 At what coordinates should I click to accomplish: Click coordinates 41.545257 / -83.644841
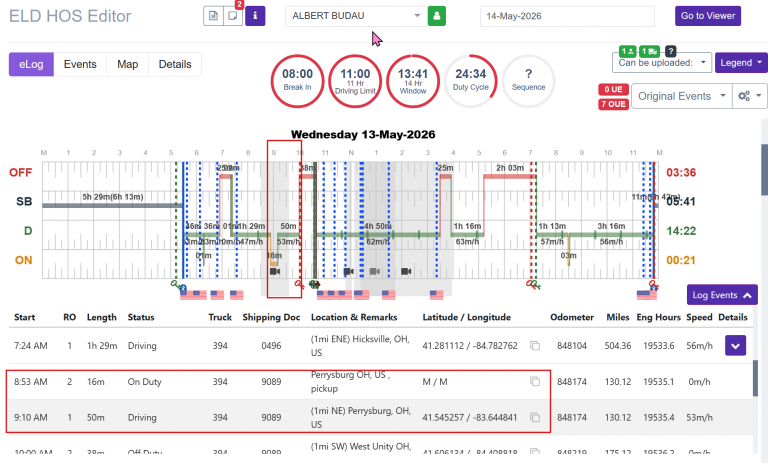pyautogui.click(x=470, y=417)
